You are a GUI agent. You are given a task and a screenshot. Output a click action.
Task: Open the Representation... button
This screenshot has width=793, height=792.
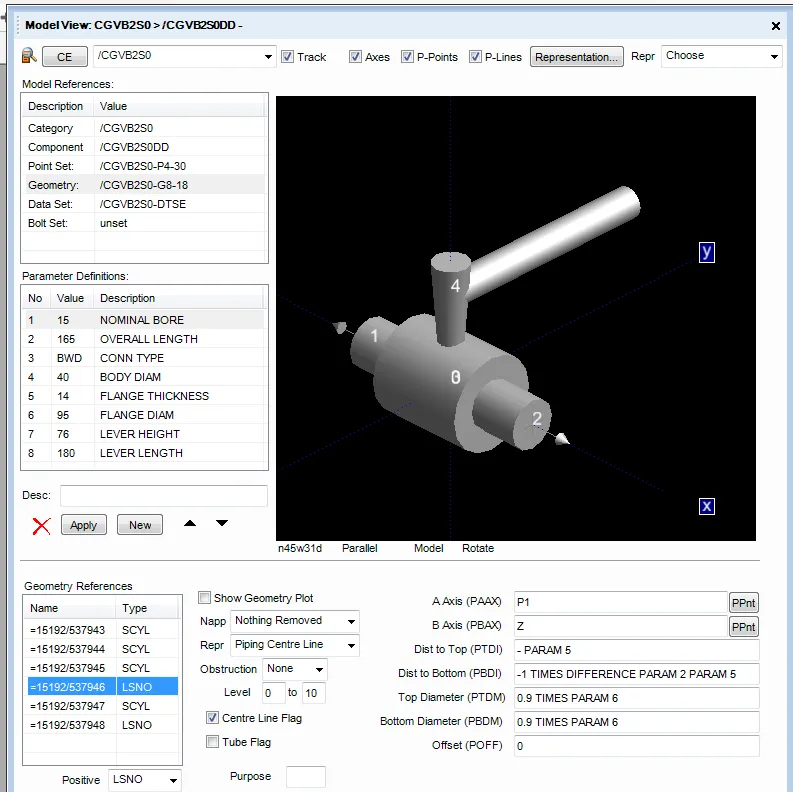577,57
